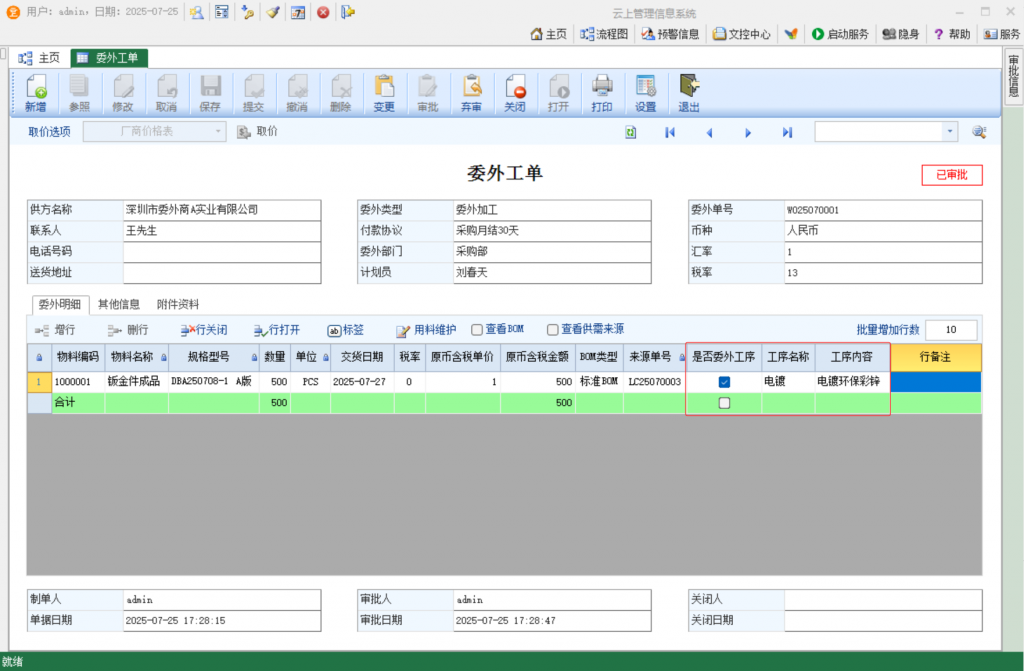Switch to the 附件资料 tab
Image resolution: width=1024 pixels, height=671 pixels.
click(x=178, y=304)
